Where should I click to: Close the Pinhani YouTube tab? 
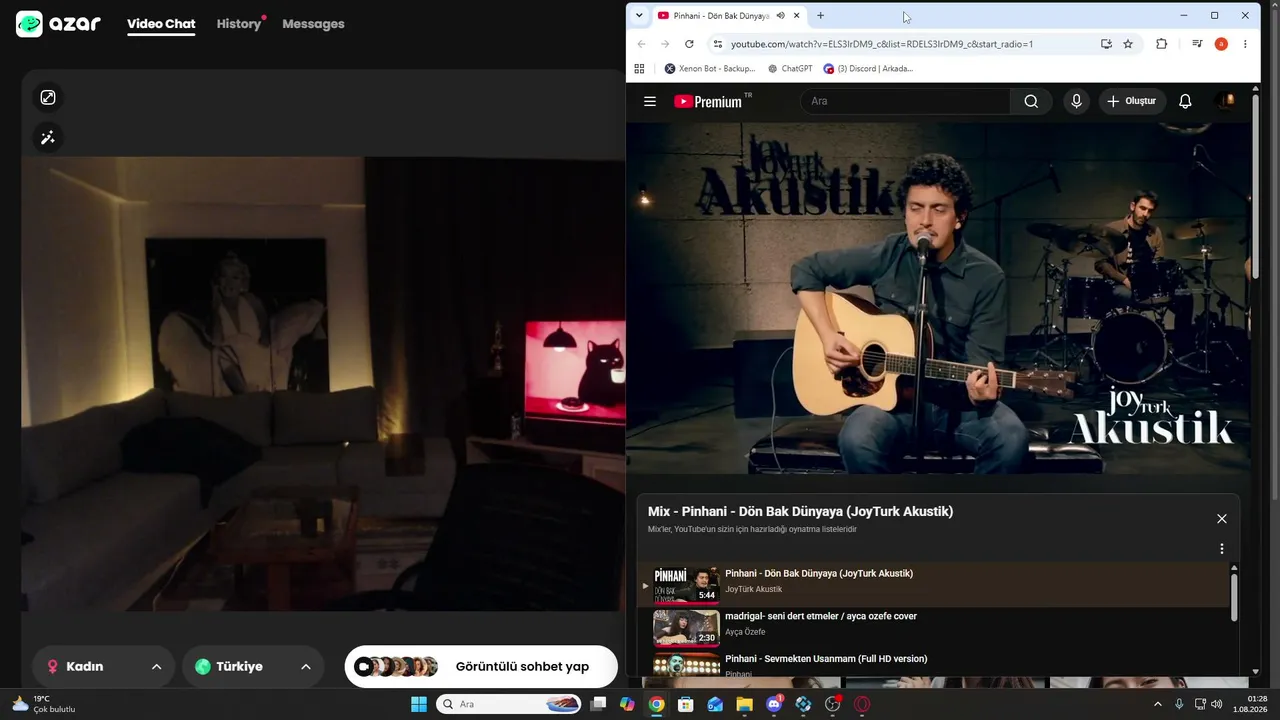[797, 16]
